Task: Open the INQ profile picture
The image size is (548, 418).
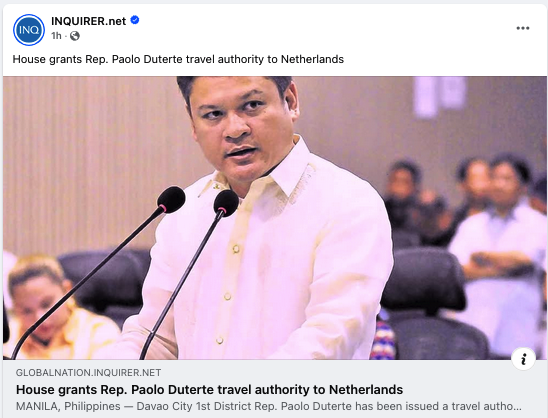Action: 29,30
